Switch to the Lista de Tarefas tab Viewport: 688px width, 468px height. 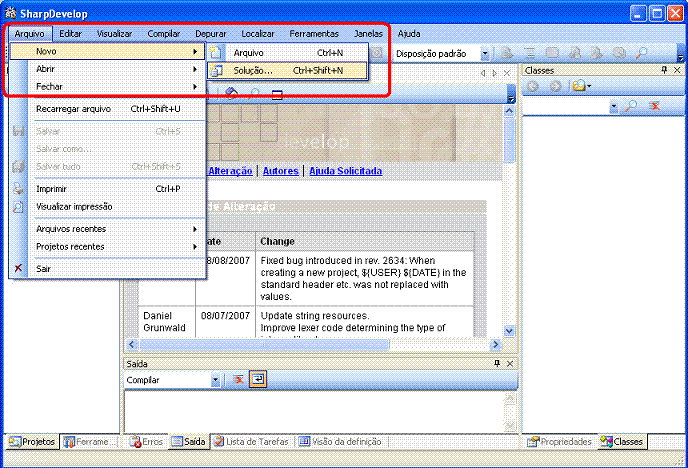(251, 442)
